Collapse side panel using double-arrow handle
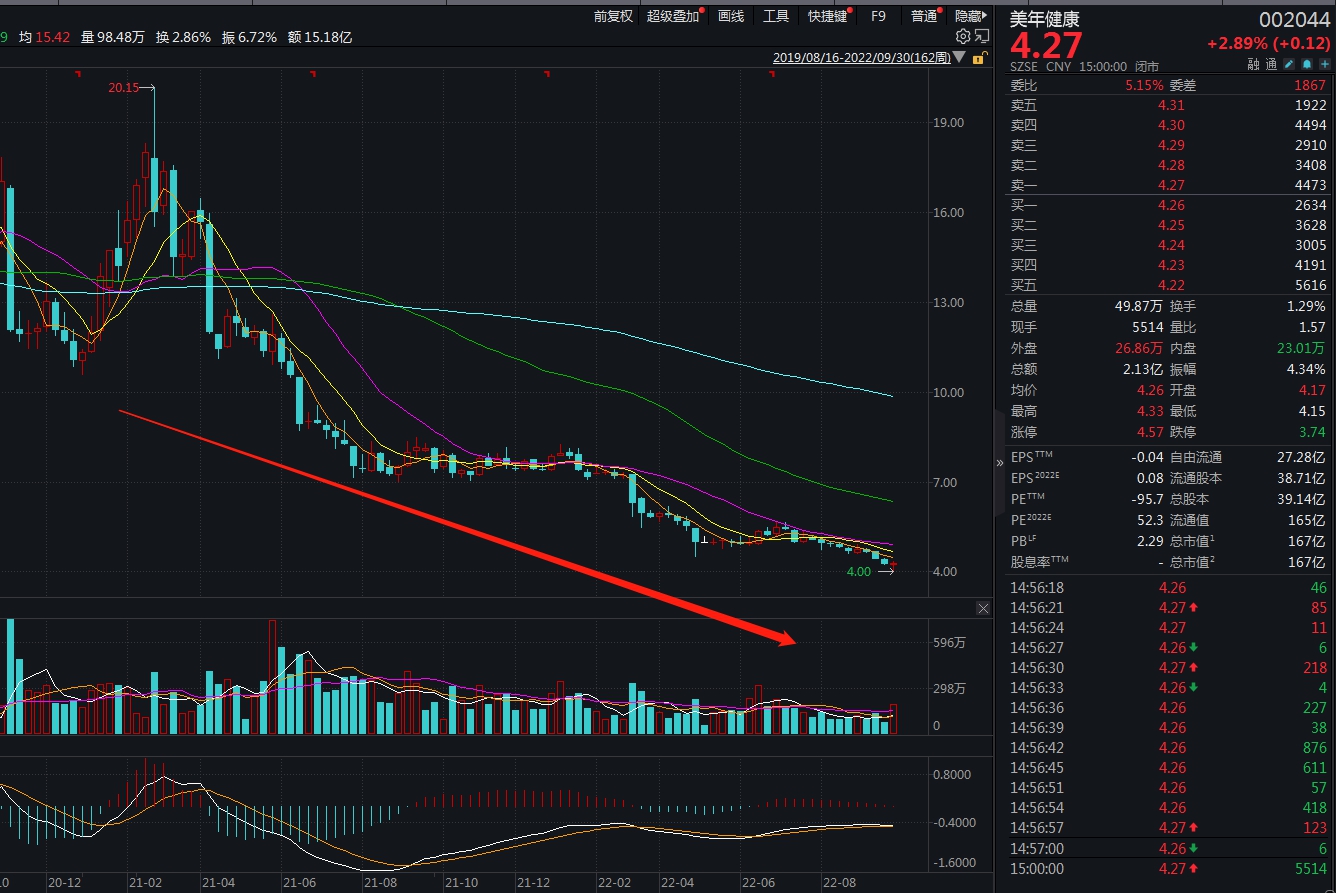Screen dimensions: 1336x893 point(1000,463)
